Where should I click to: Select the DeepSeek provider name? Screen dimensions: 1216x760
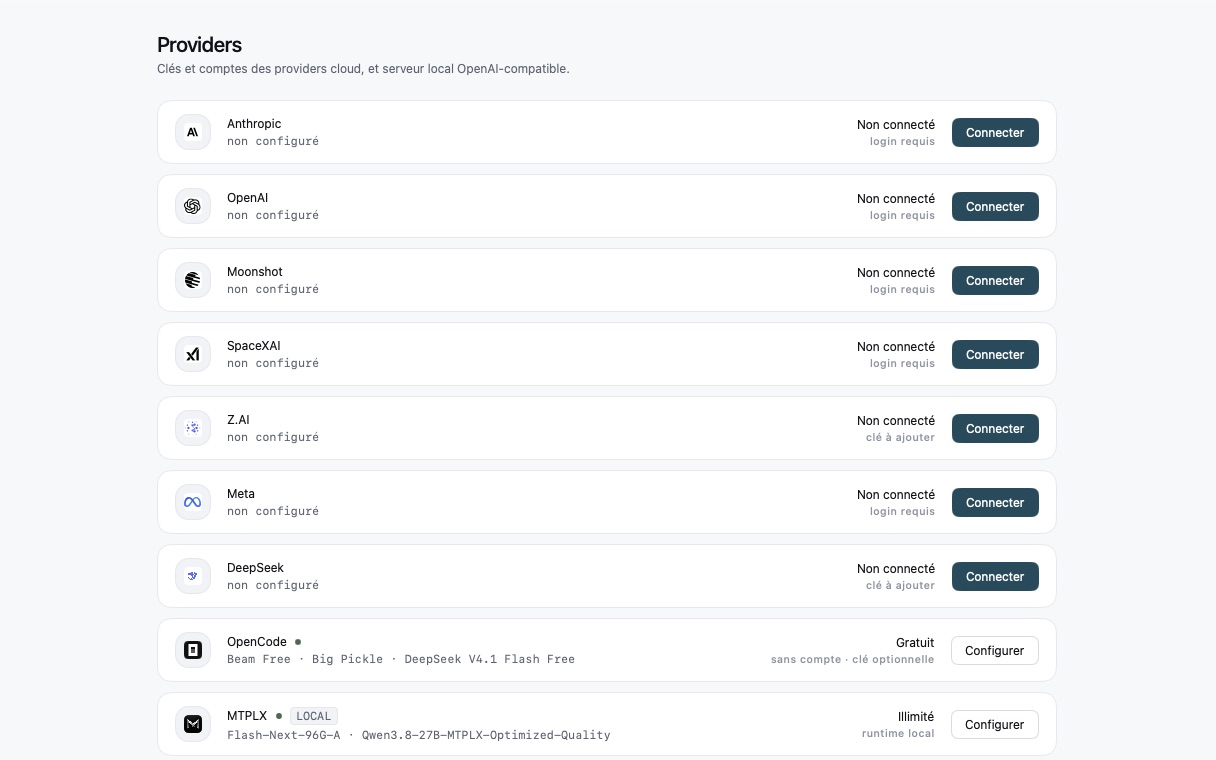click(256, 568)
